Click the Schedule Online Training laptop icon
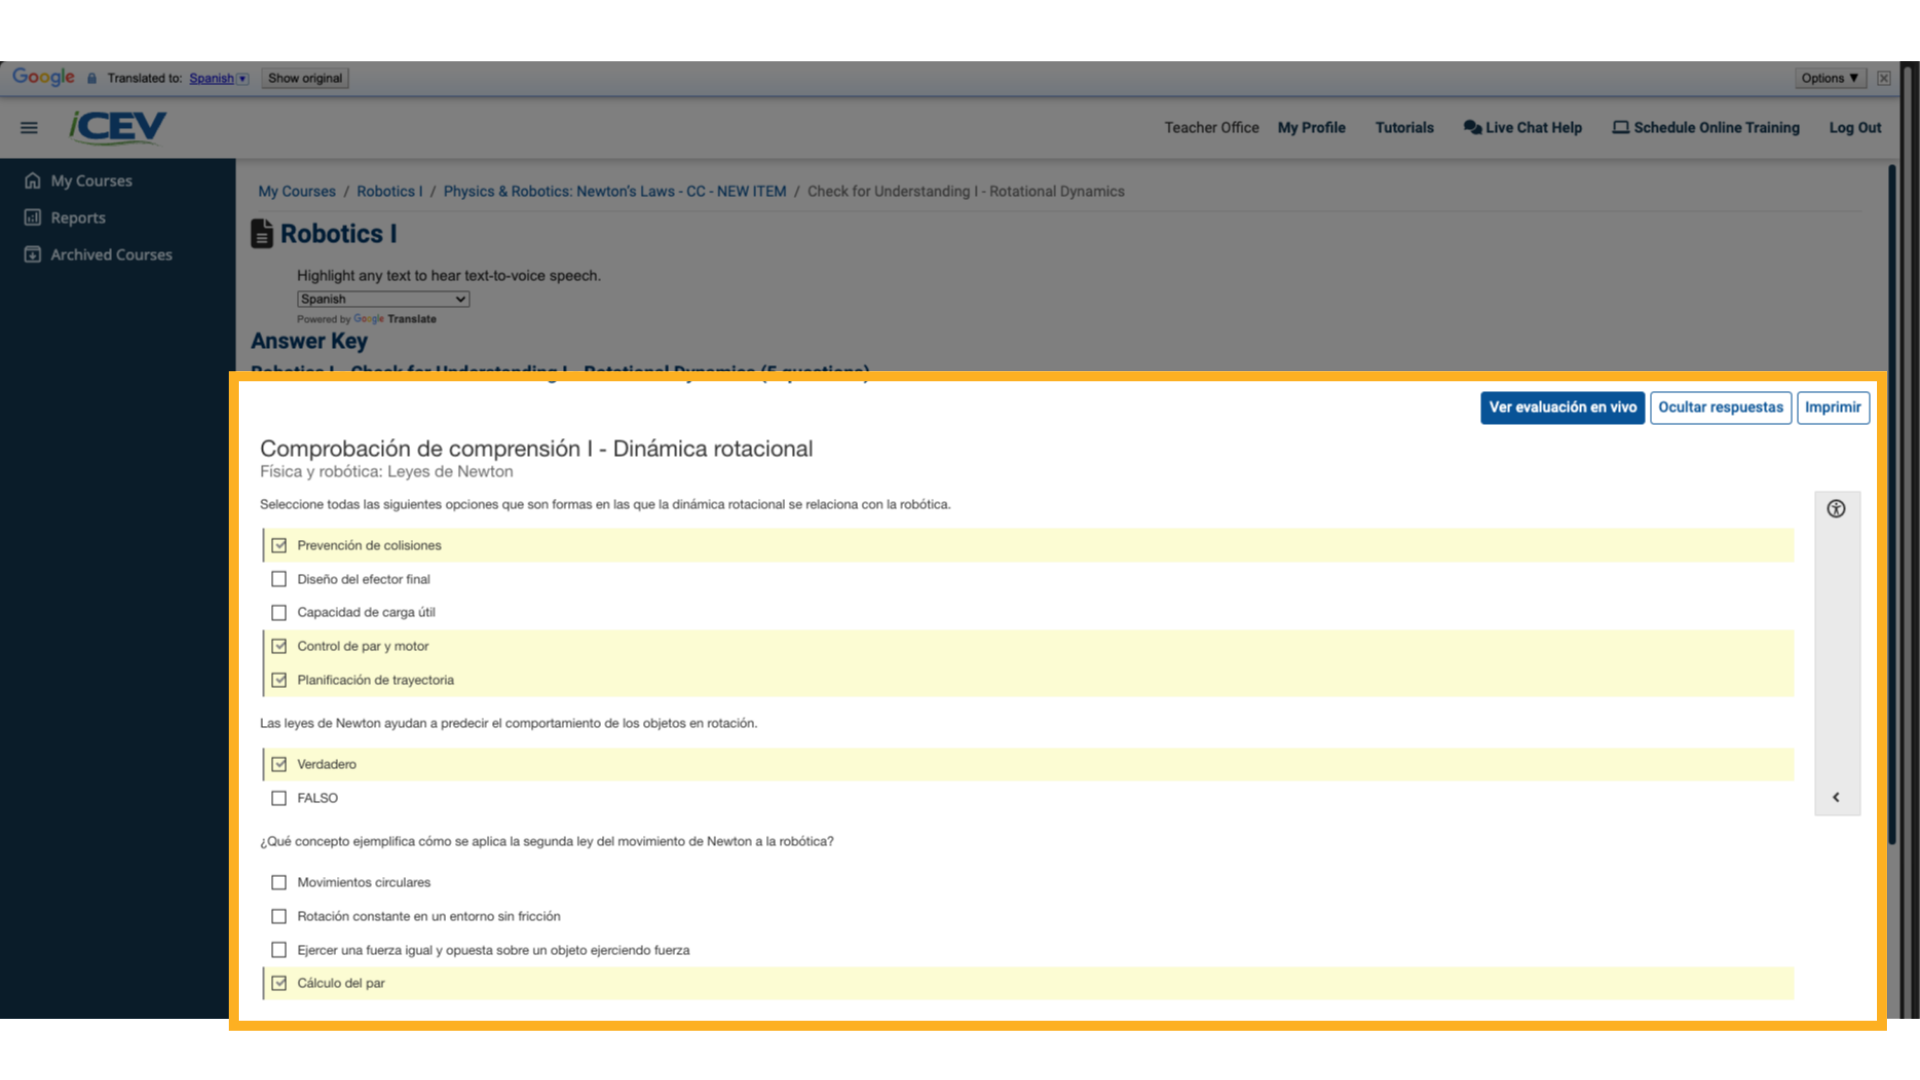Screen dimensions: 1920x1080 (1621, 128)
